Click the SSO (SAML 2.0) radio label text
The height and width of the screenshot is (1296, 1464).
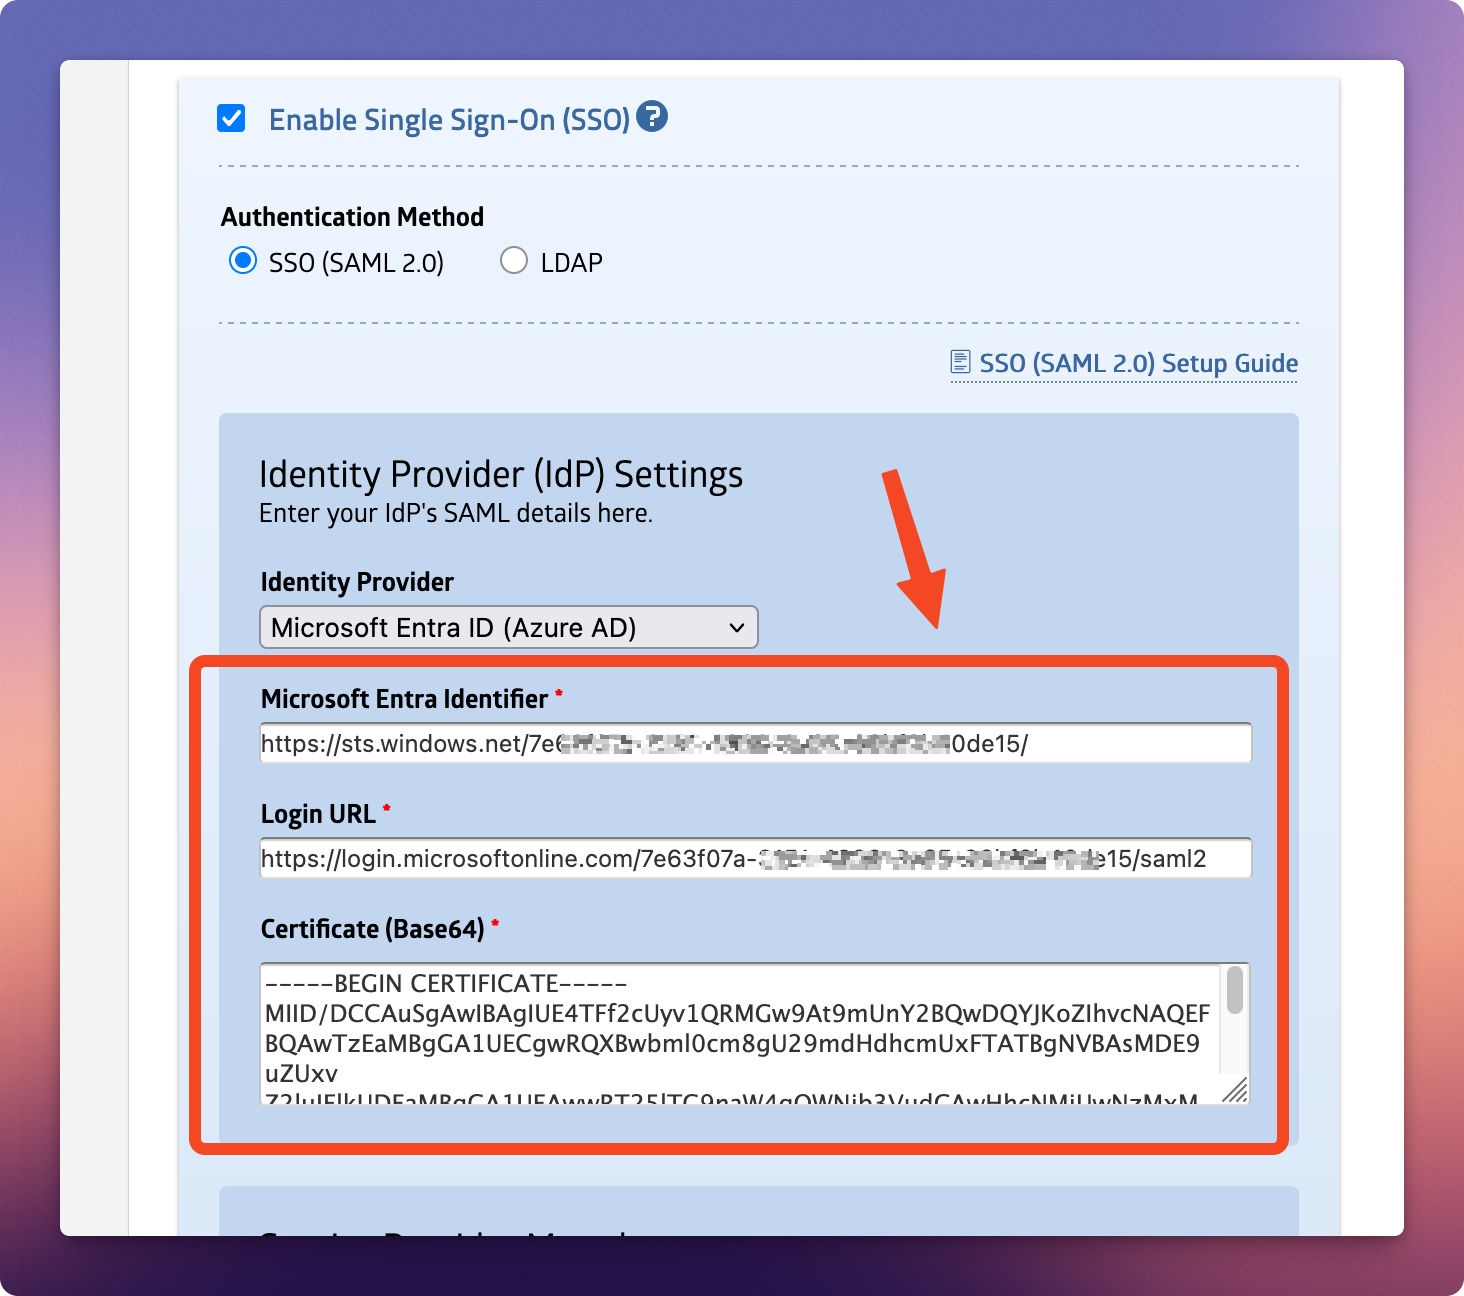tap(356, 263)
